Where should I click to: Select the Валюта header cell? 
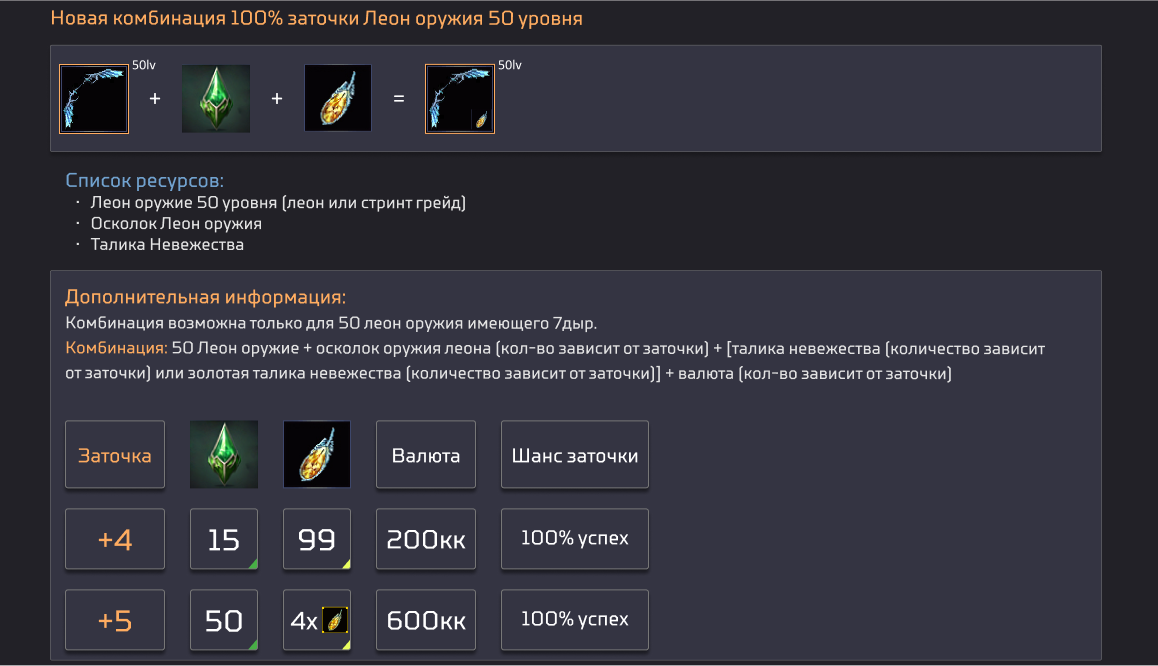coord(426,455)
